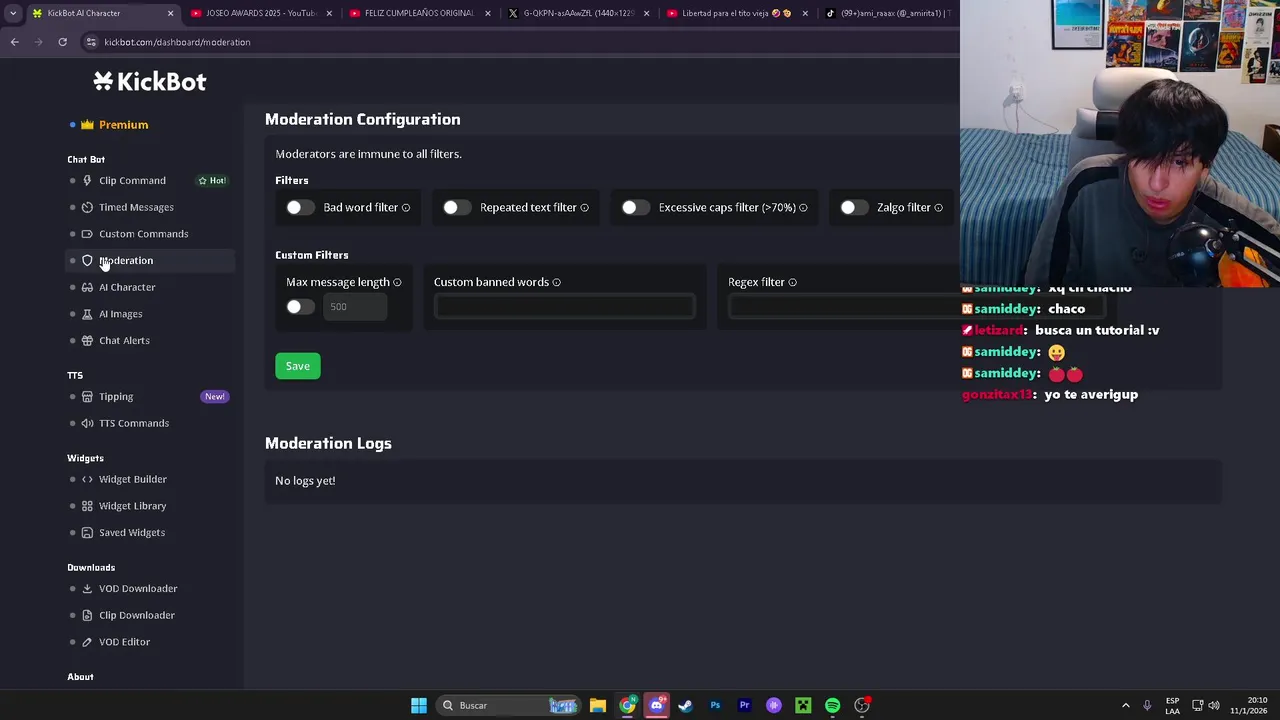Image resolution: width=1280 pixels, height=720 pixels.
Task: Click the Timed Messages clock icon
Action: tap(87, 207)
